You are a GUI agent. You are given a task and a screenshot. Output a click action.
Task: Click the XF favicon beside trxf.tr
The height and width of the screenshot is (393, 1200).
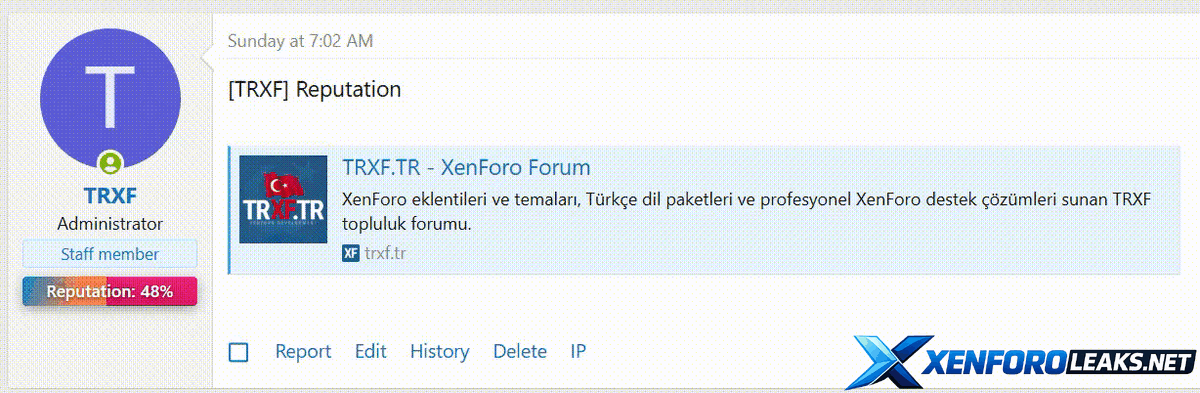pyautogui.click(x=350, y=253)
